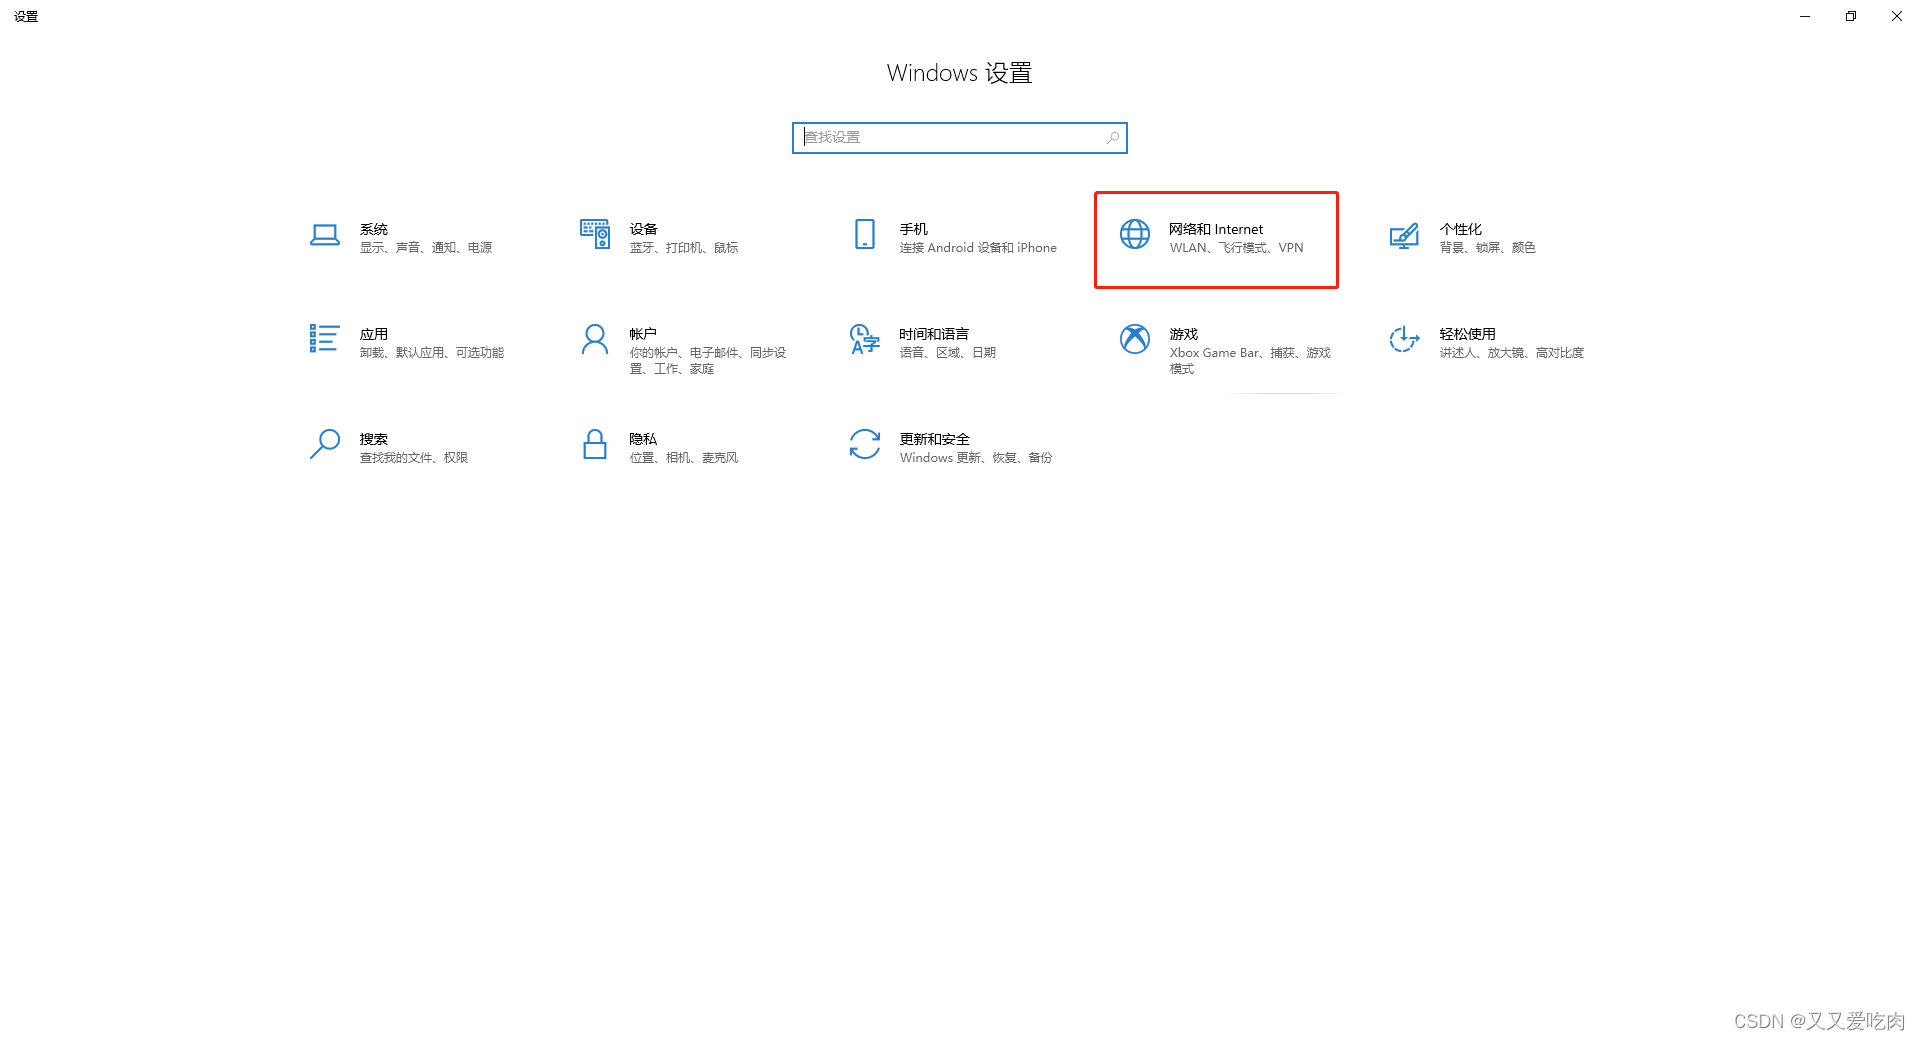Select the 手机 category title
1920x1040 pixels.
(914, 229)
